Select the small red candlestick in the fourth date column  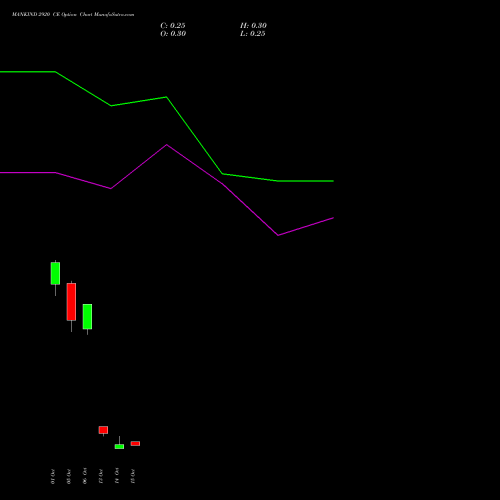click(x=103, y=430)
